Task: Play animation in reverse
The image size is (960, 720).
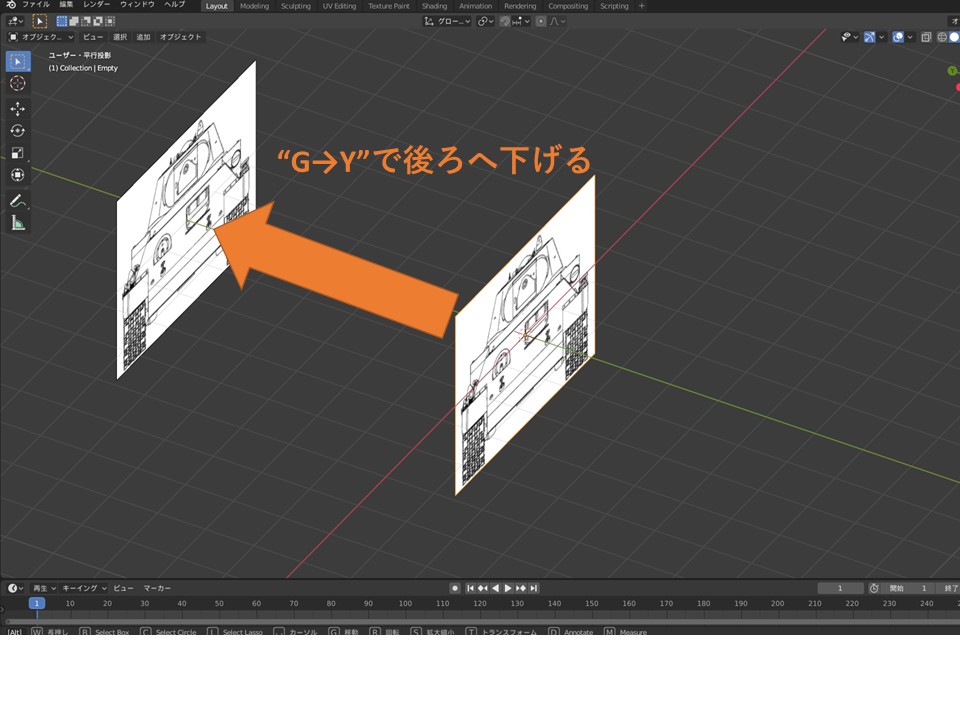Action: (x=495, y=588)
